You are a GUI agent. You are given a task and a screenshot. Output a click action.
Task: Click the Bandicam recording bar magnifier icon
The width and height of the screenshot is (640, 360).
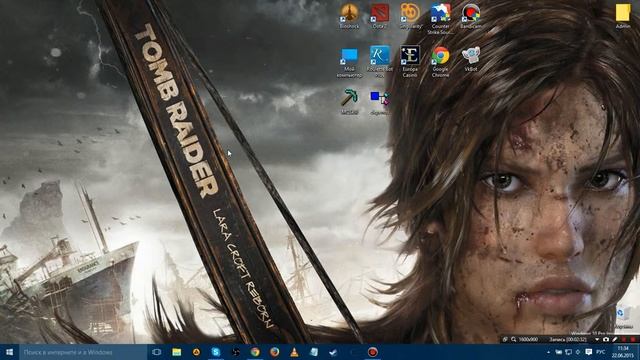pyautogui.click(x=513, y=339)
